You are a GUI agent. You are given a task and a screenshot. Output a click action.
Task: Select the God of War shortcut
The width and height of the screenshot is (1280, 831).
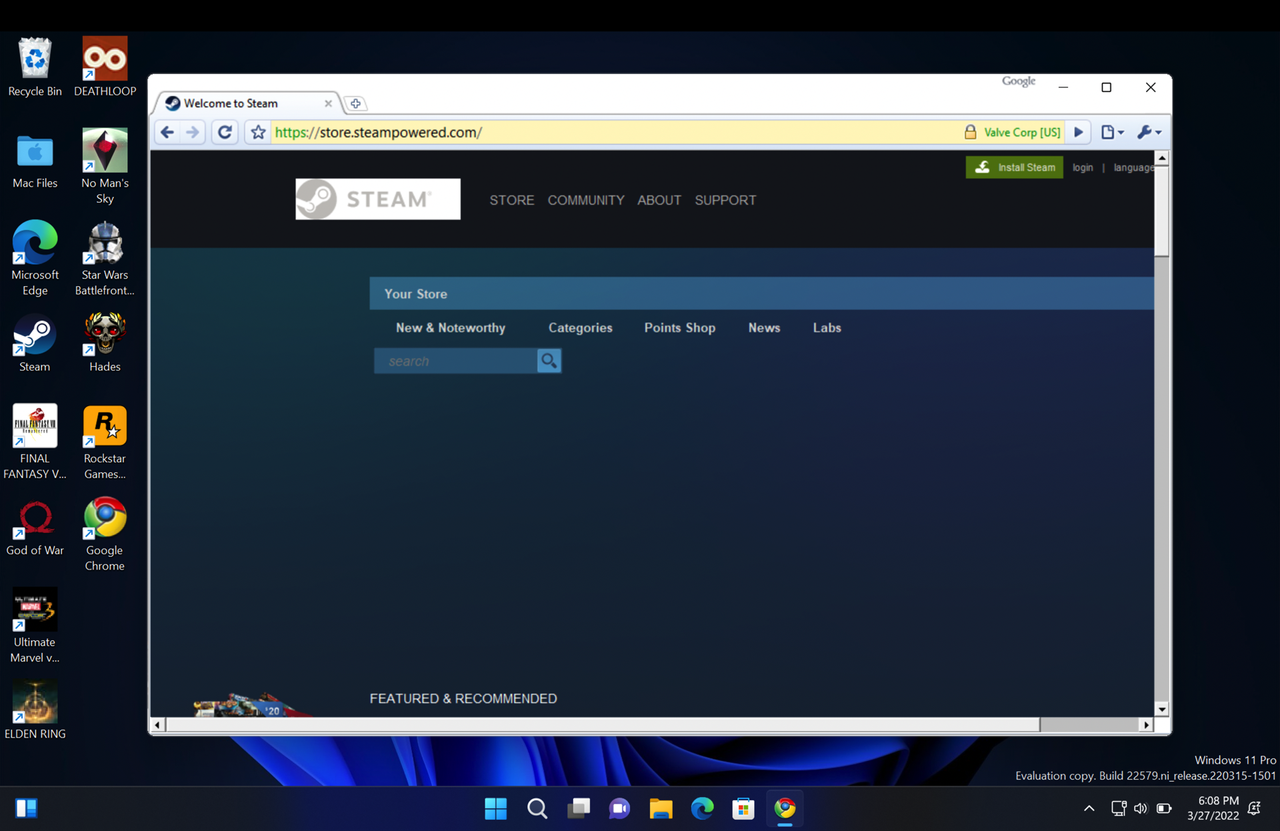[x=35, y=527]
